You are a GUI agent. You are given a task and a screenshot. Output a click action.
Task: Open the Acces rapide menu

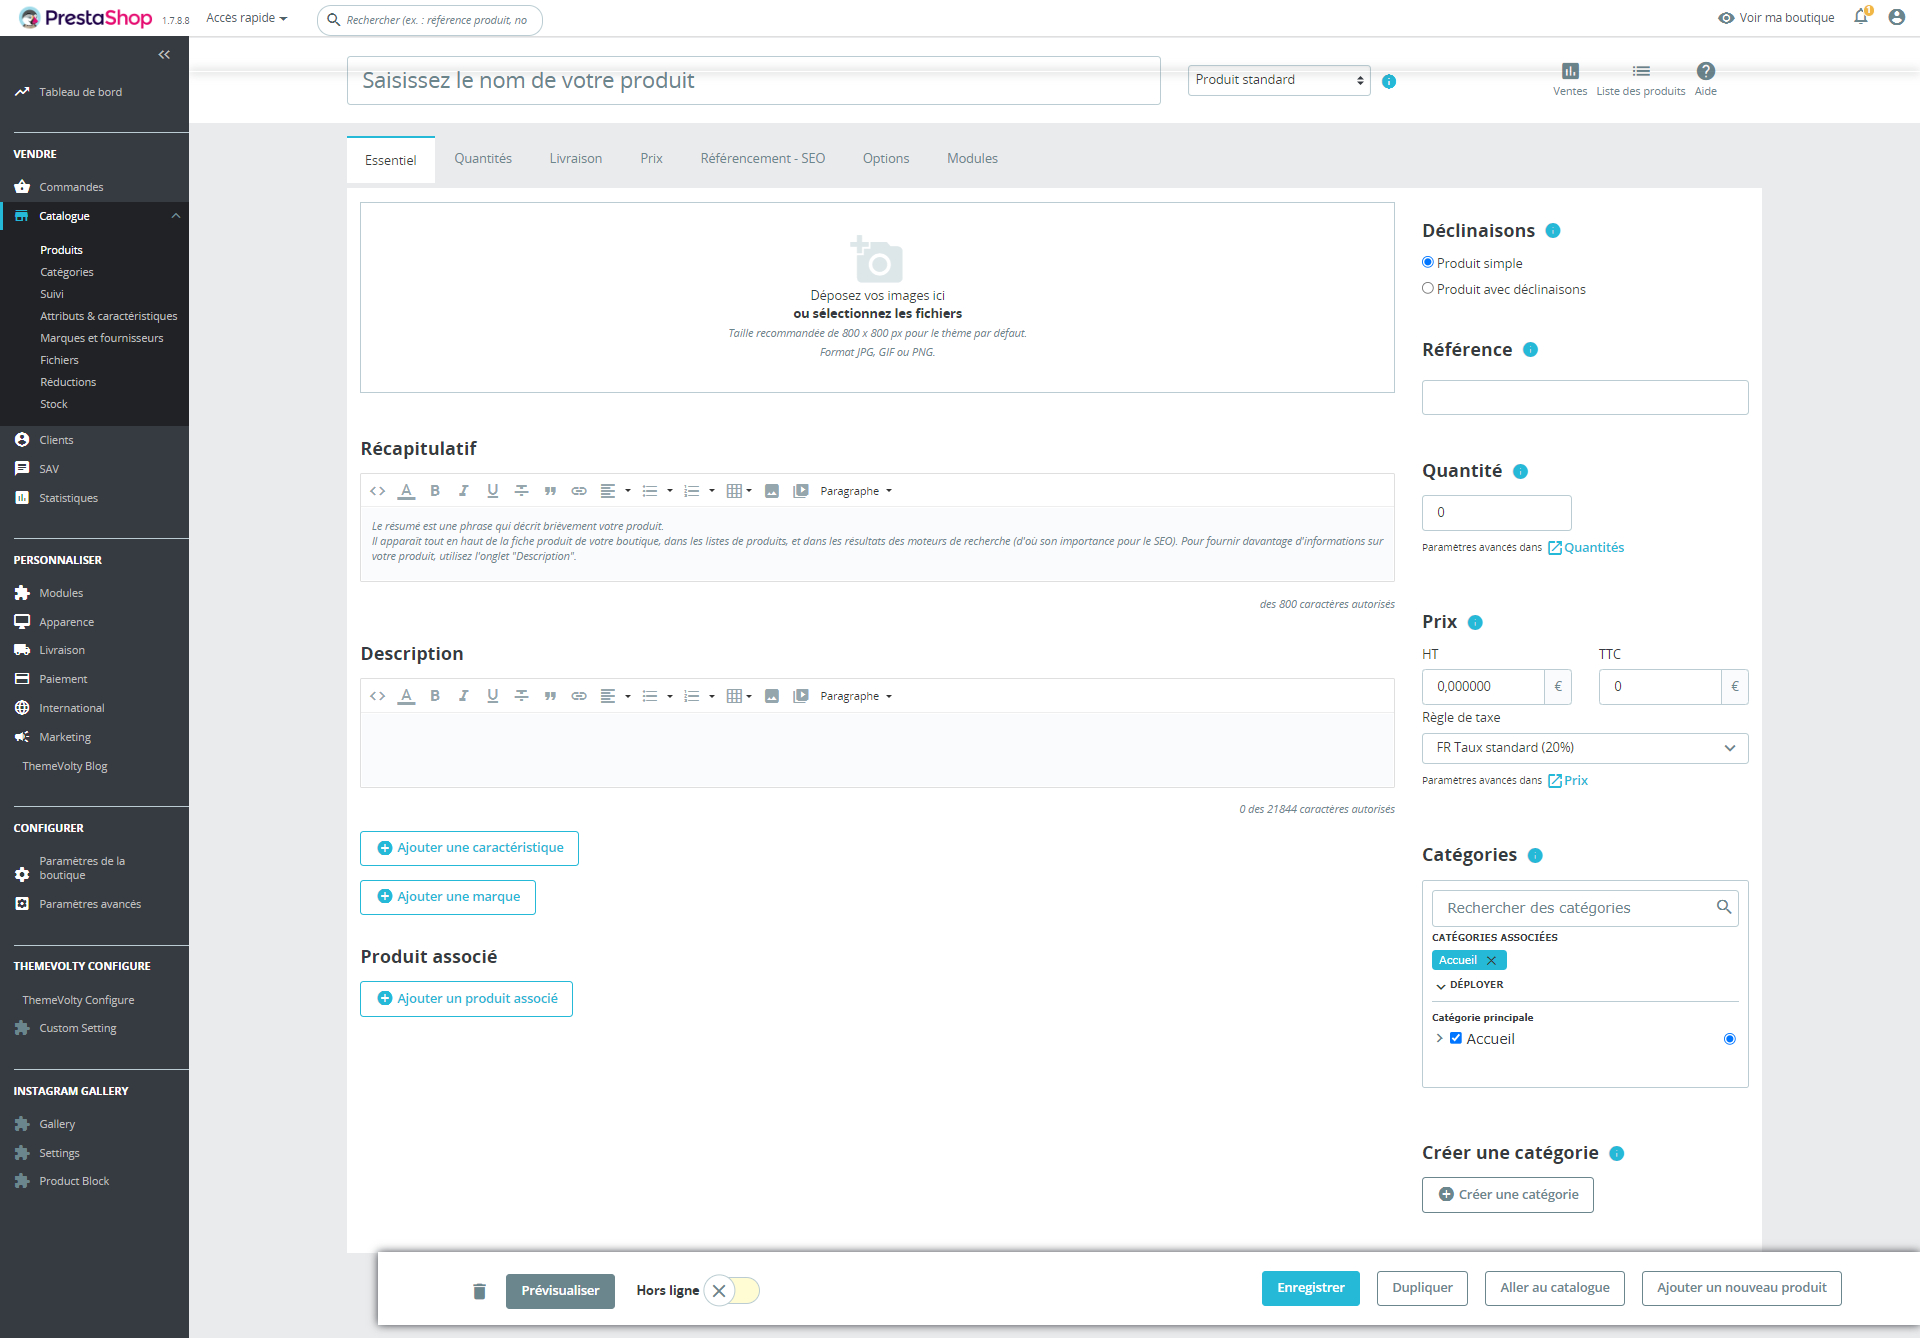245,18
